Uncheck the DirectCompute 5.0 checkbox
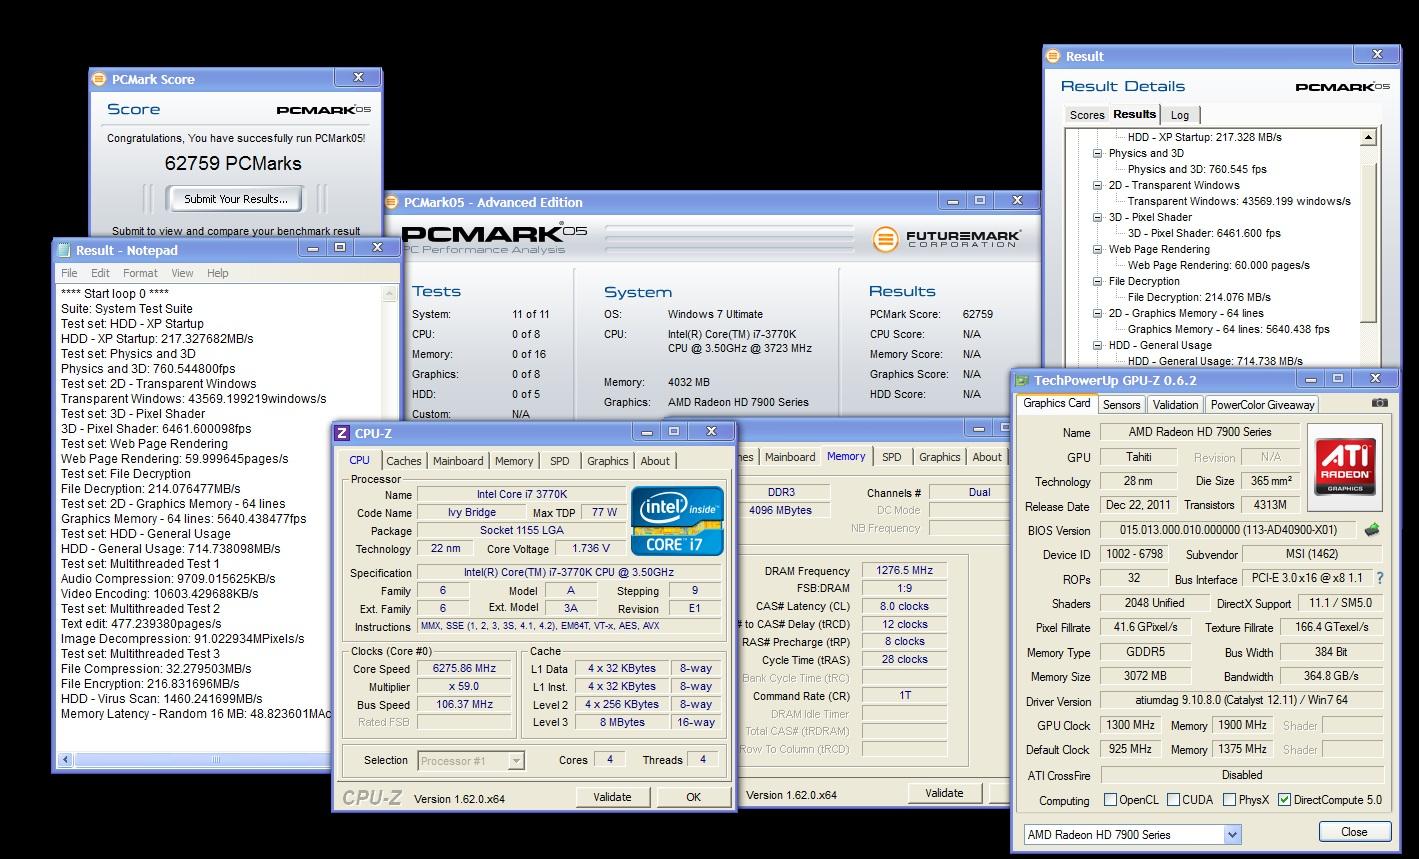 1284,800
